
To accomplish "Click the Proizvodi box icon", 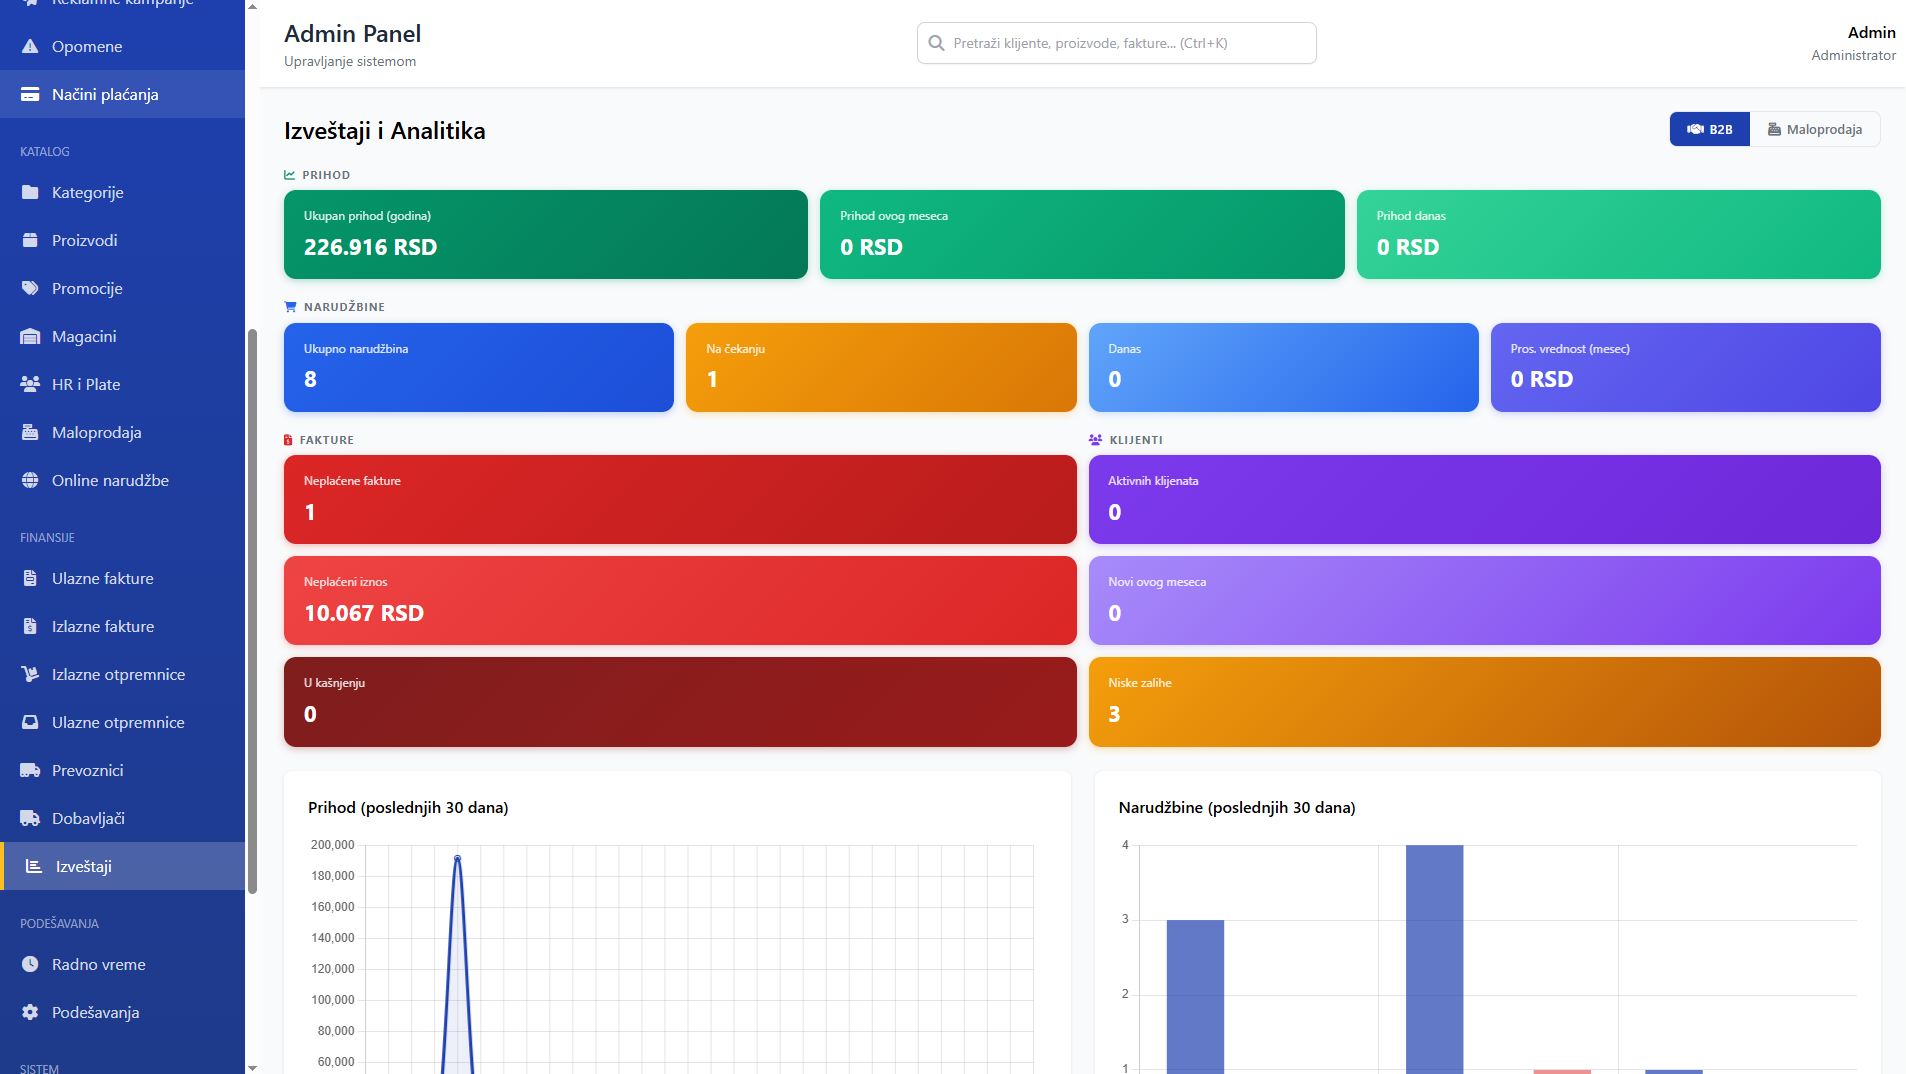I will 30,240.
